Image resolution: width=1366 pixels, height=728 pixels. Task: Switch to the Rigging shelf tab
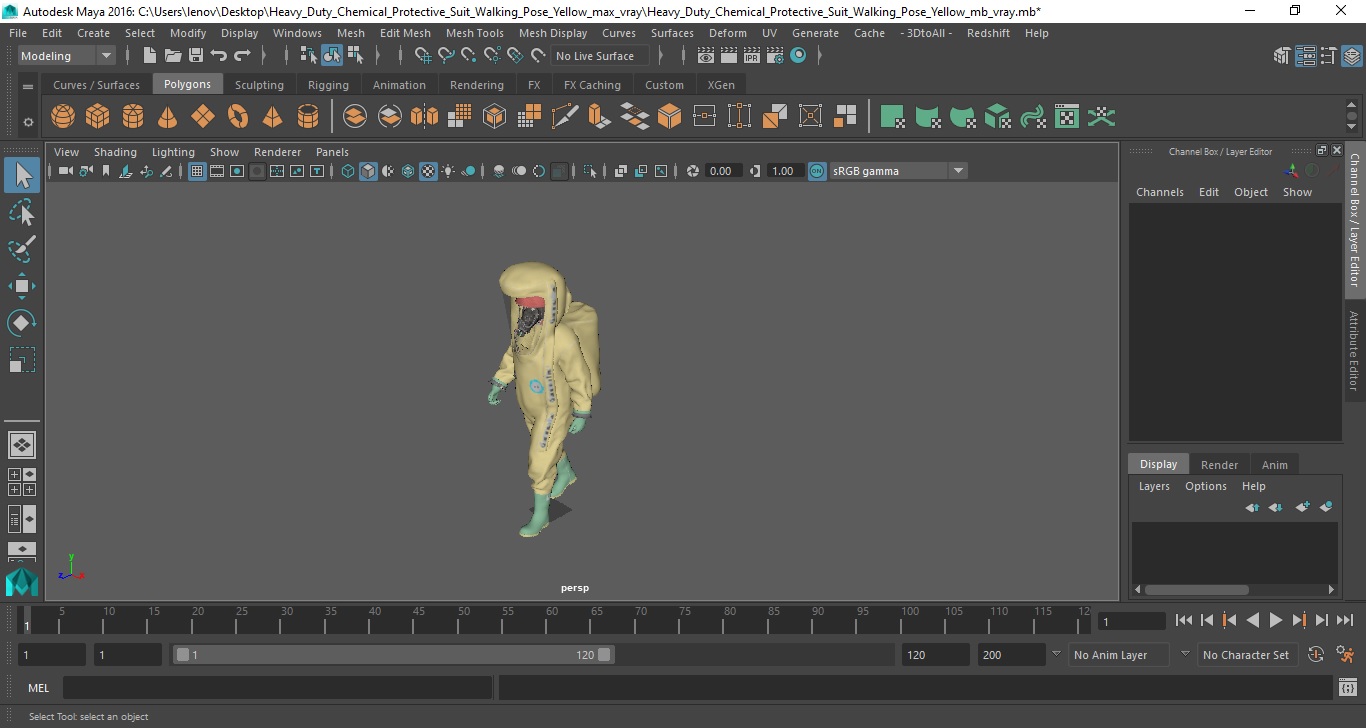(x=328, y=85)
